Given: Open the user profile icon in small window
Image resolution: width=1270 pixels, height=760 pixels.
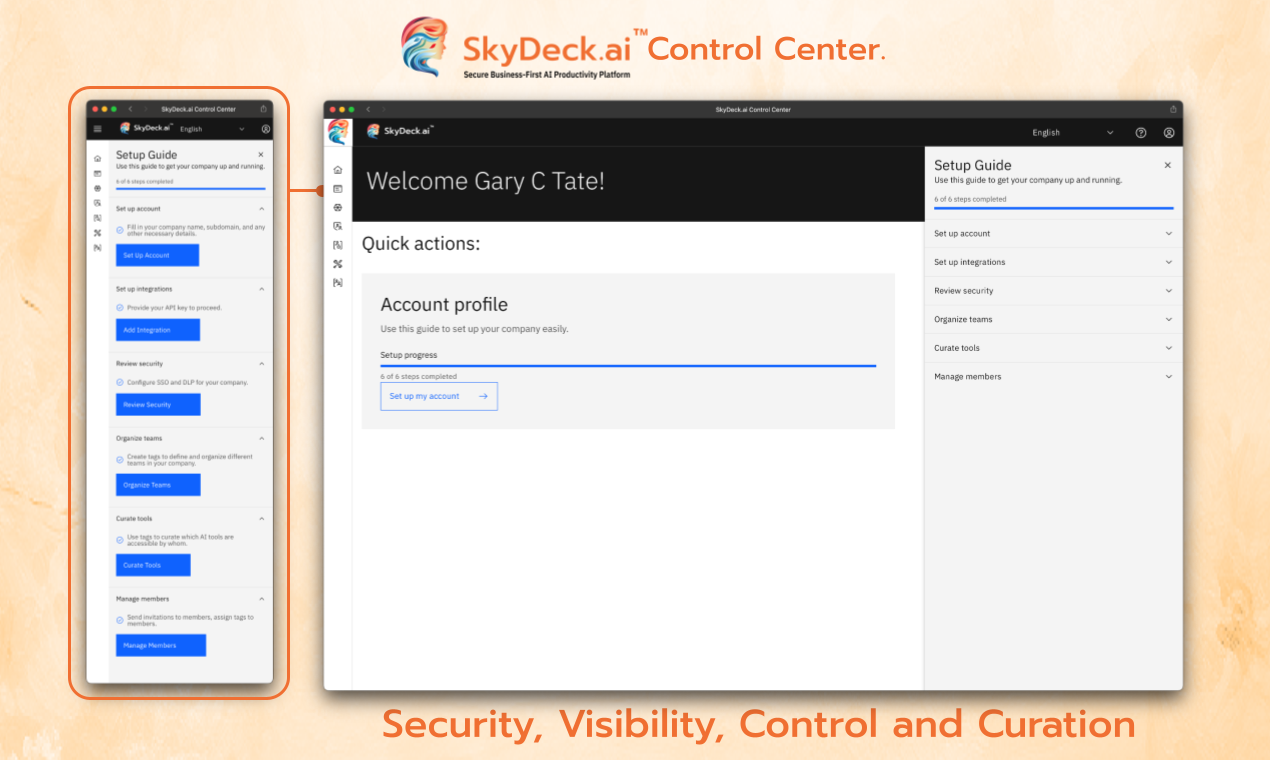Looking at the screenshot, I should pos(265,129).
